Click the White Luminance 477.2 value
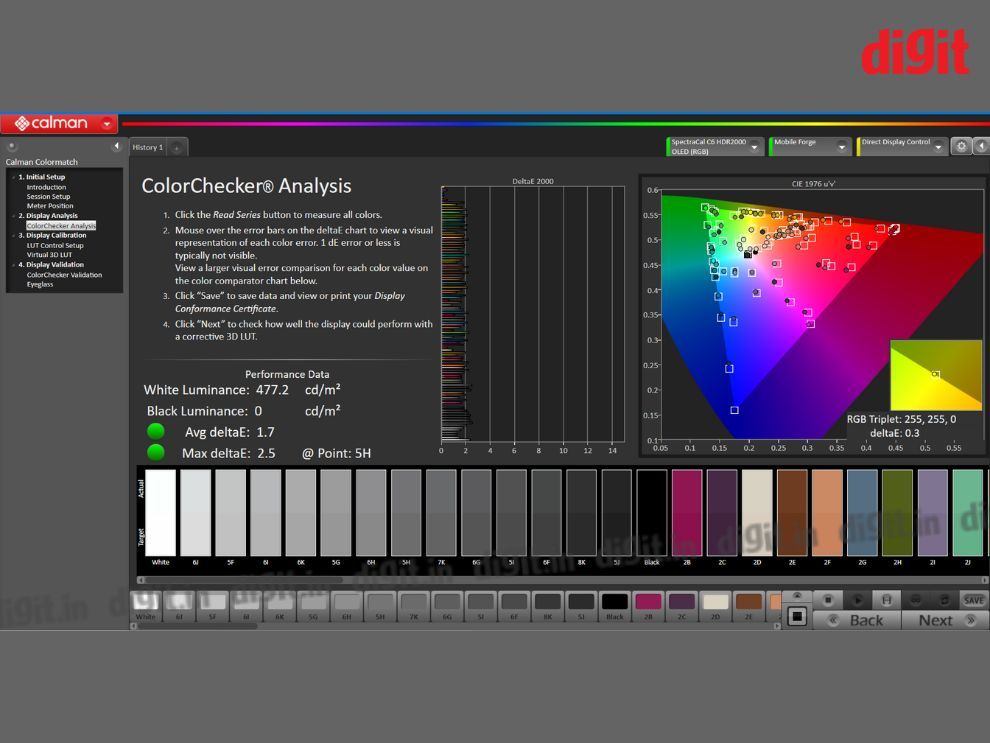Image resolution: width=990 pixels, height=743 pixels. [x=272, y=390]
